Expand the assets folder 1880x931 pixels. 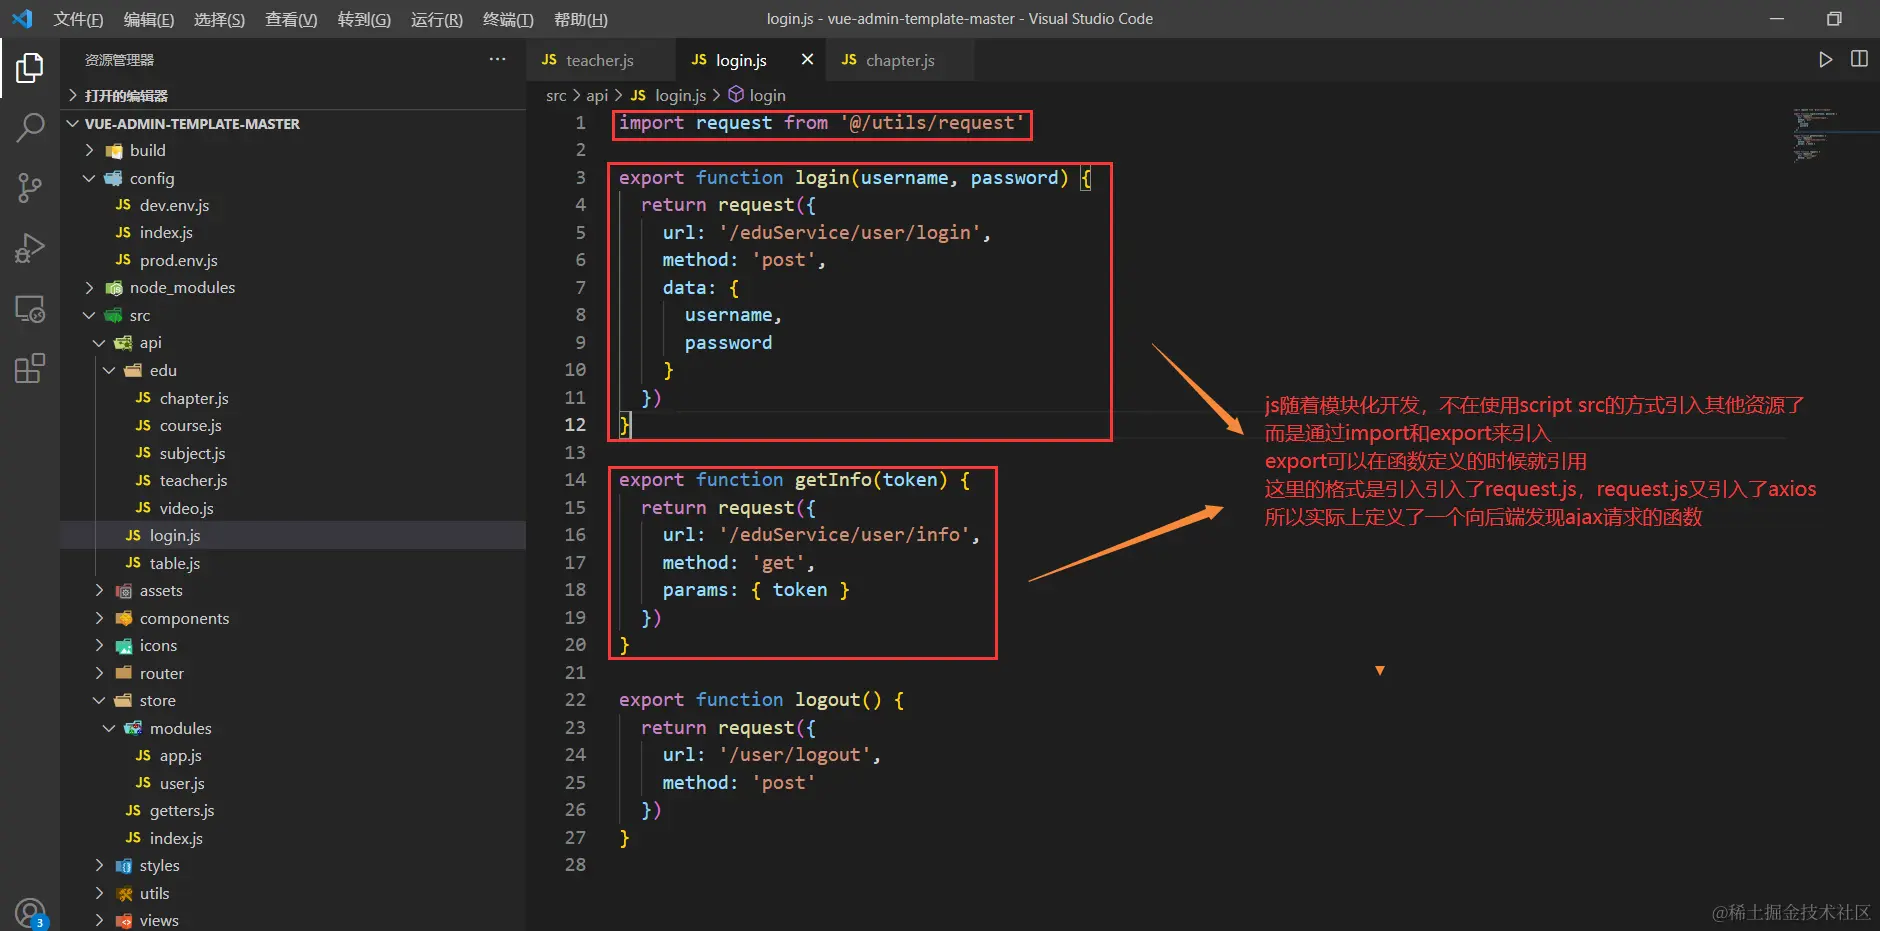(x=293, y=591)
